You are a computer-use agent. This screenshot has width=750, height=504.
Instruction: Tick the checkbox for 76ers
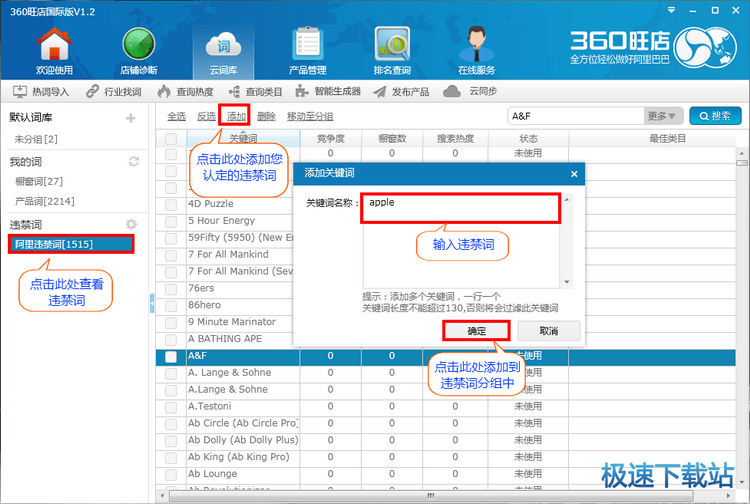(x=171, y=289)
